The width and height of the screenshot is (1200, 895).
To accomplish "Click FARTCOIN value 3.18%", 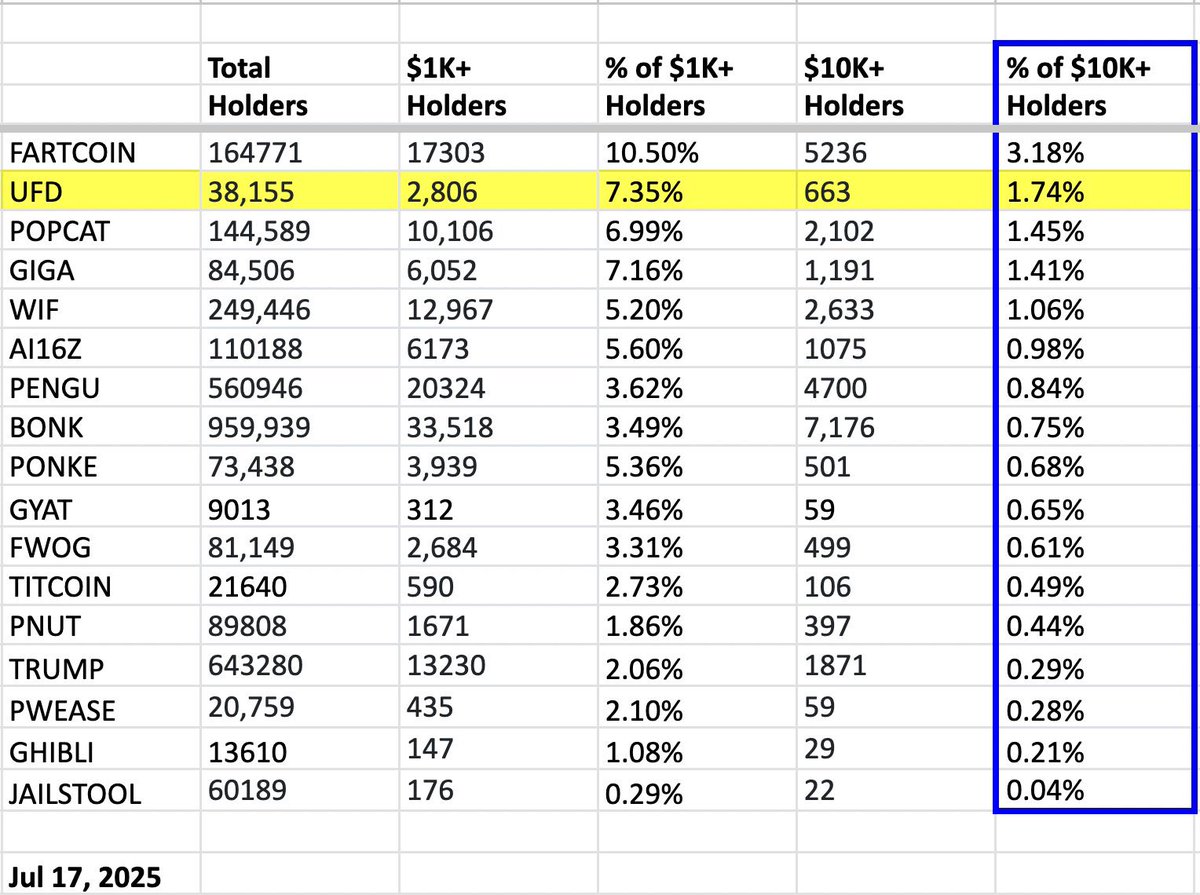I will (1044, 155).
